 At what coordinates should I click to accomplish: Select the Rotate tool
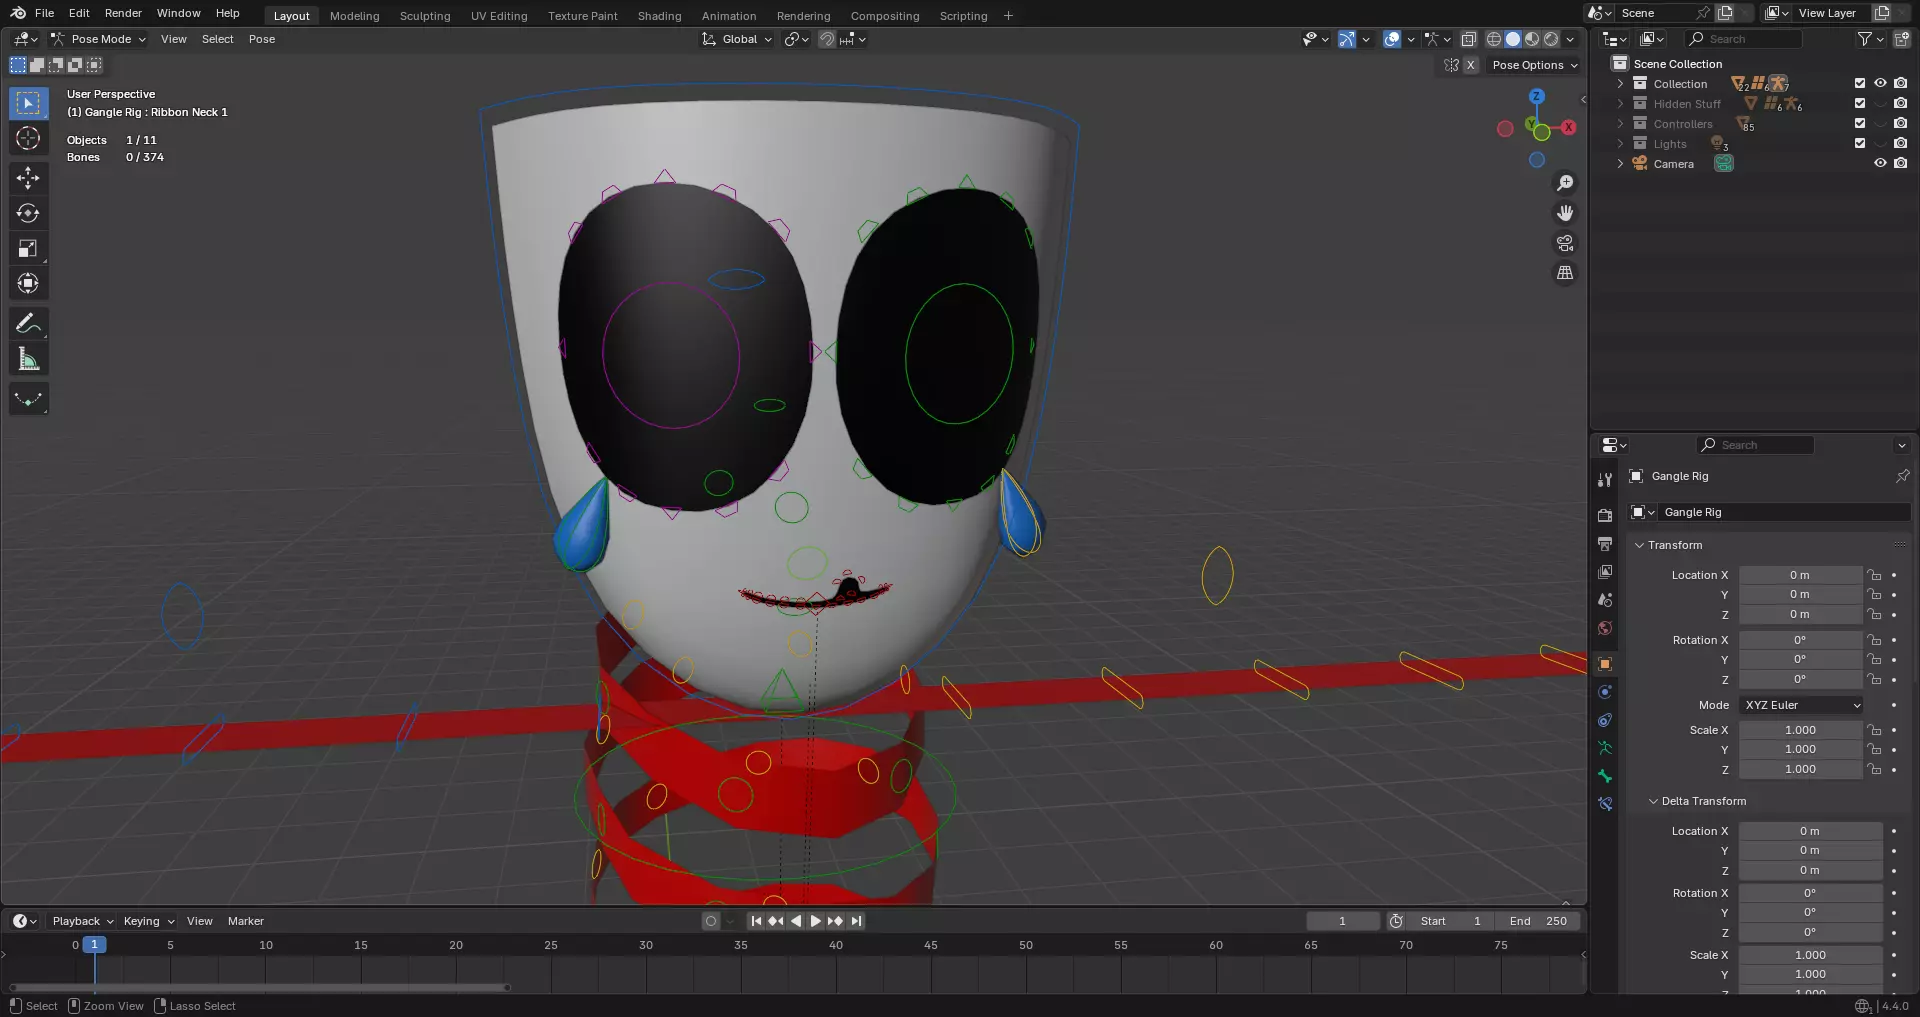(28, 213)
